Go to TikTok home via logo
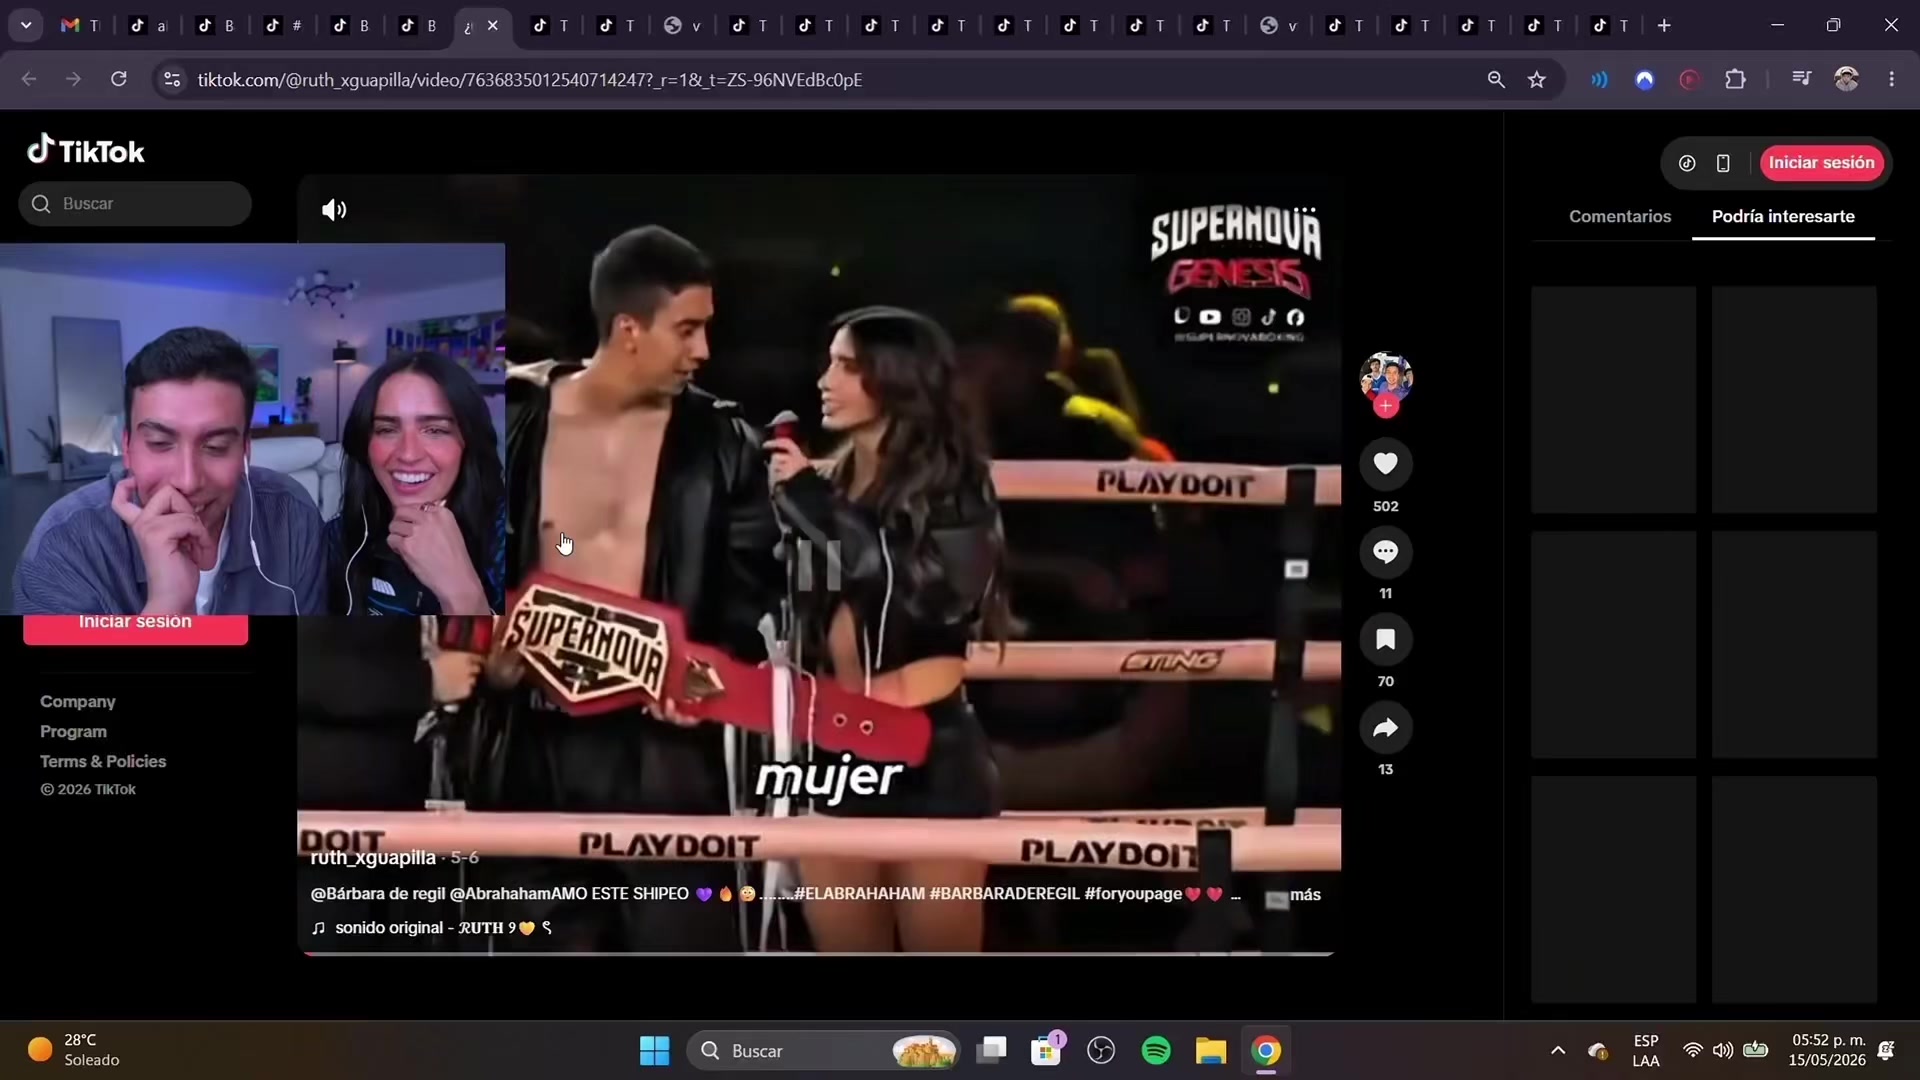 tap(86, 150)
